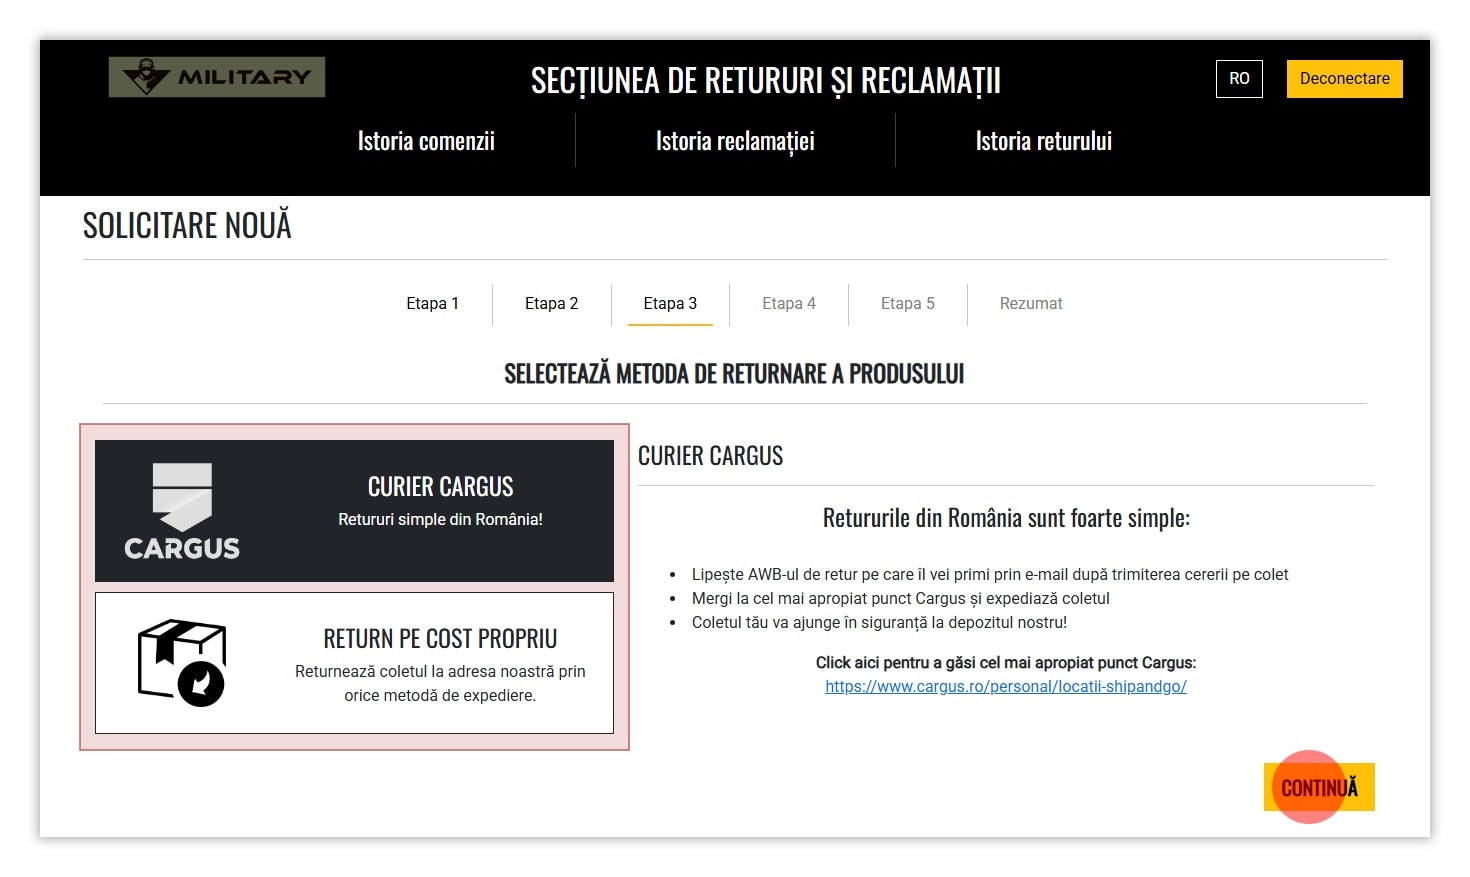This screenshot has width=1470, height=877.
Task: Open the Cargus ship-and-go locations link
Action: click(1005, 687)
